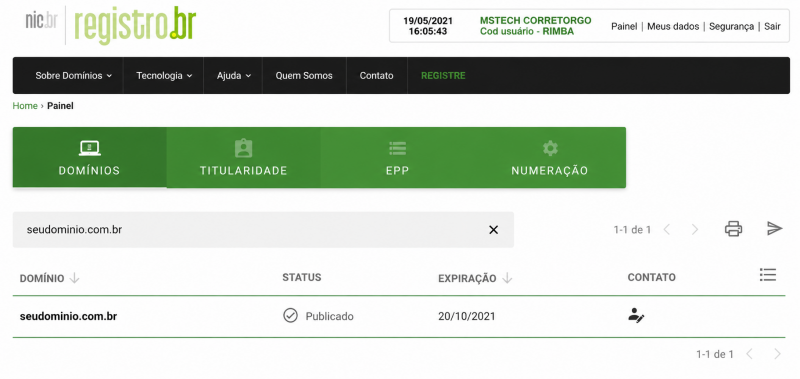The height and width of the screenshot is (379, 800).
Task: Switch to the Titularidade tab
Action: pyautogui.click(x=243, y=157)
